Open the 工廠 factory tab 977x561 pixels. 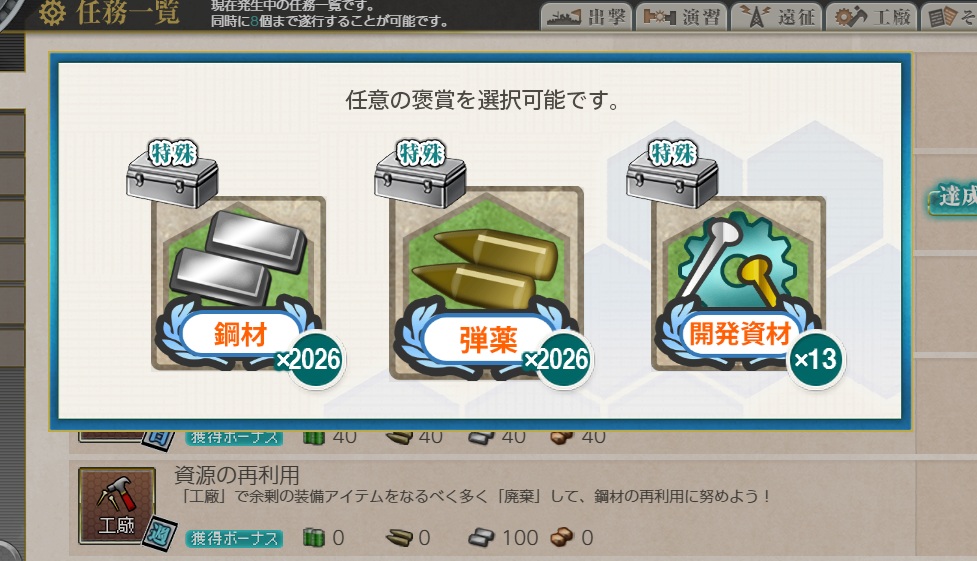point(872,16)
